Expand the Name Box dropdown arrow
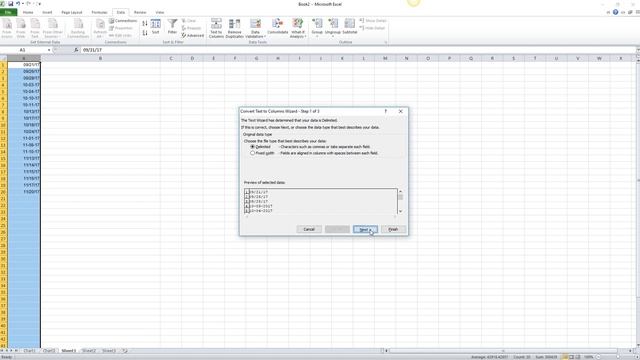The height and width of the screenshot is (360, 640). tap(49, 50)
